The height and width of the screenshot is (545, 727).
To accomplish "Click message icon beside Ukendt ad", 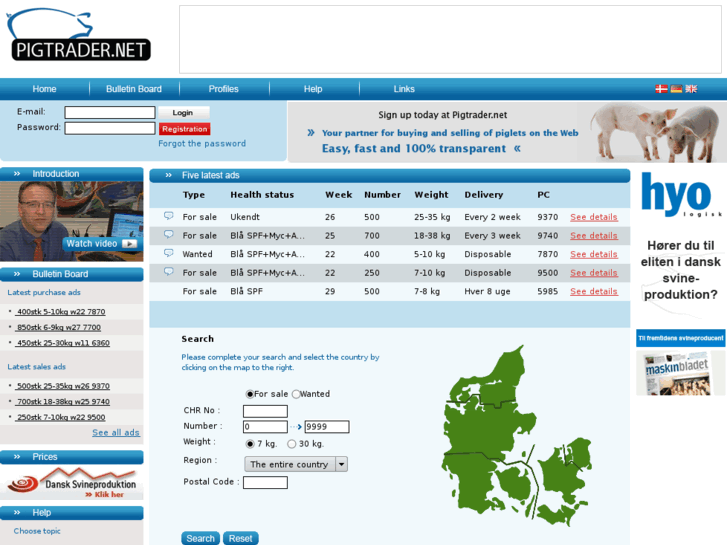I will tap(169, 216).
